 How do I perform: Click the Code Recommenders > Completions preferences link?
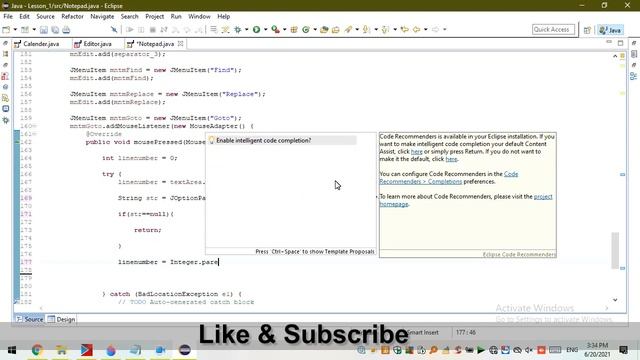(x=449, y=178)
